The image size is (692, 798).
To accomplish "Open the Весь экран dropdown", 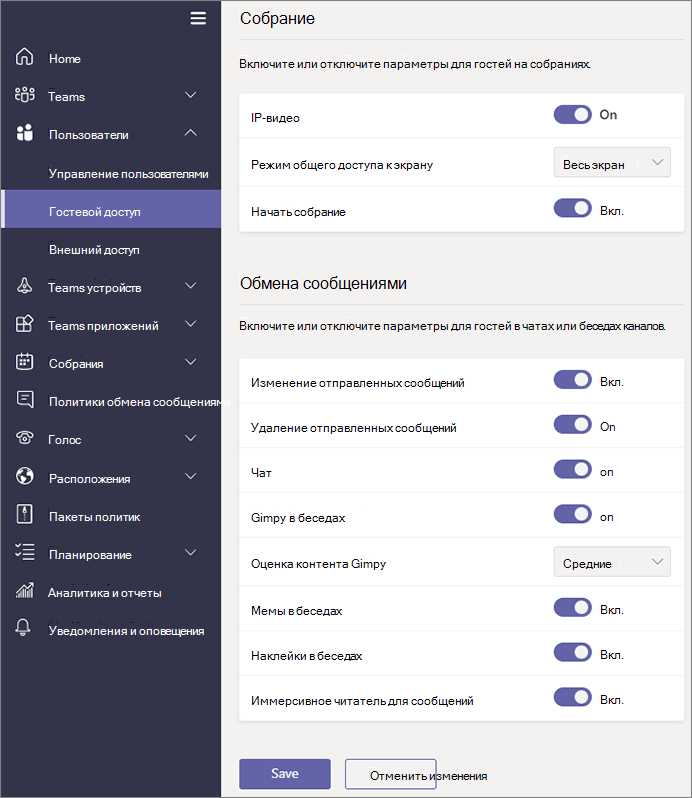I will [x=612, y=162].
